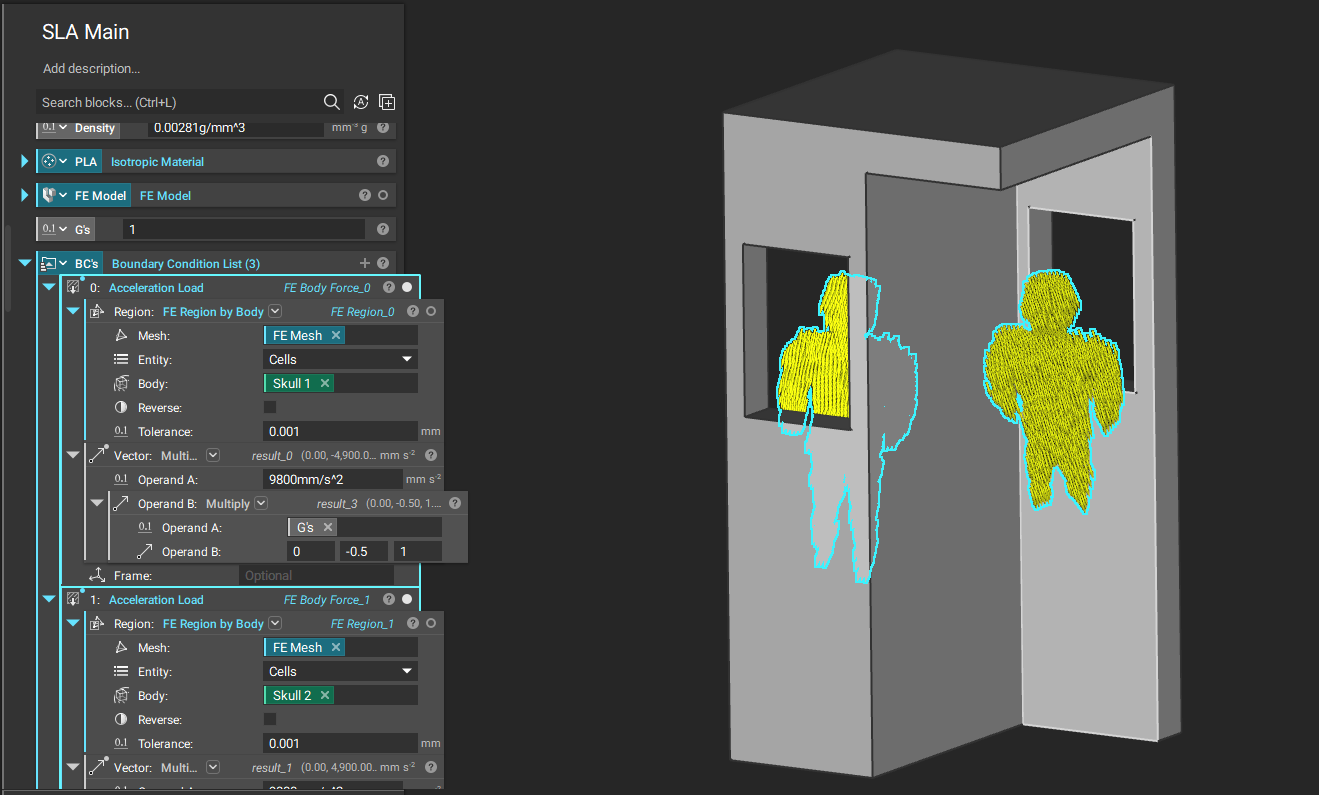Toggle visibility circle of FE Model block
The height and width of the screenshot is (795, 1319).
click(383, 195)
